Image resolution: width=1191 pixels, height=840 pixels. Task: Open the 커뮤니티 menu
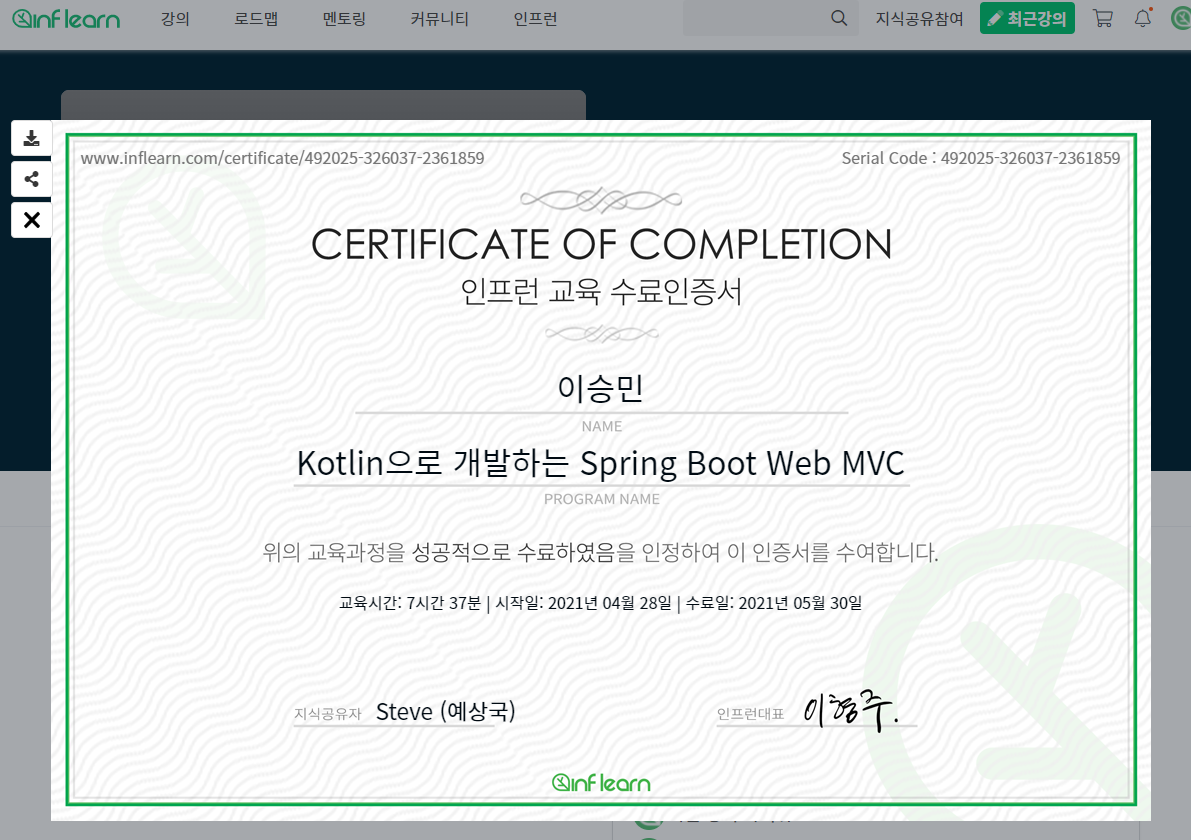tap(440, 19)
